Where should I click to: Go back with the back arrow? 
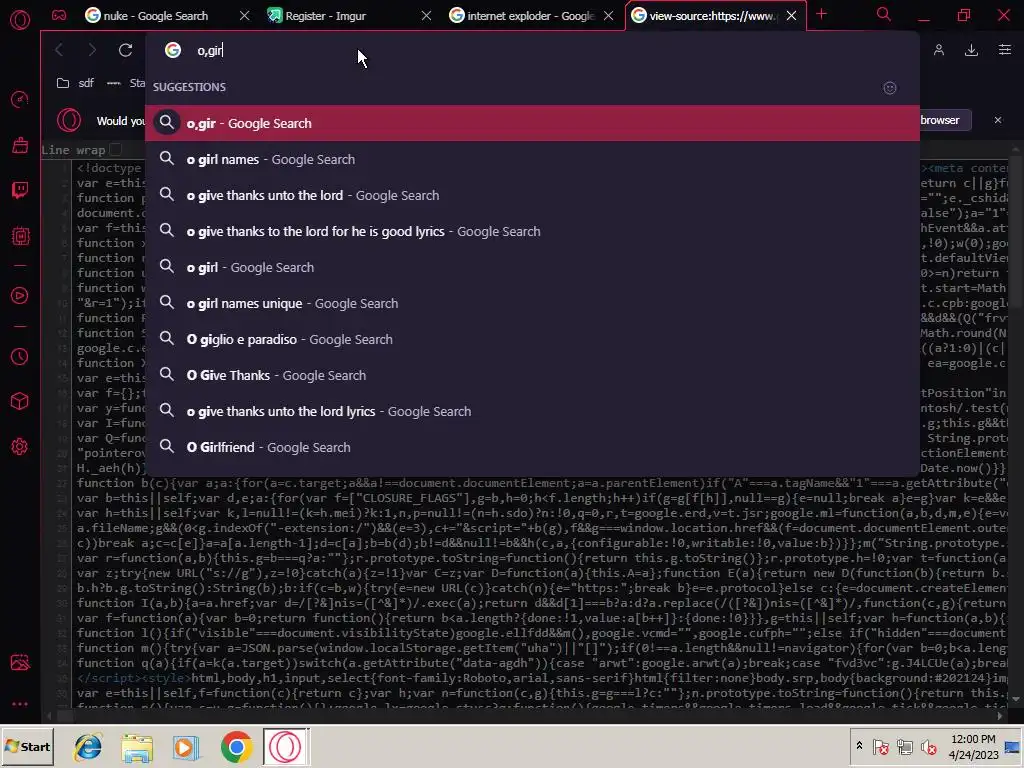(x=59, y=50)
